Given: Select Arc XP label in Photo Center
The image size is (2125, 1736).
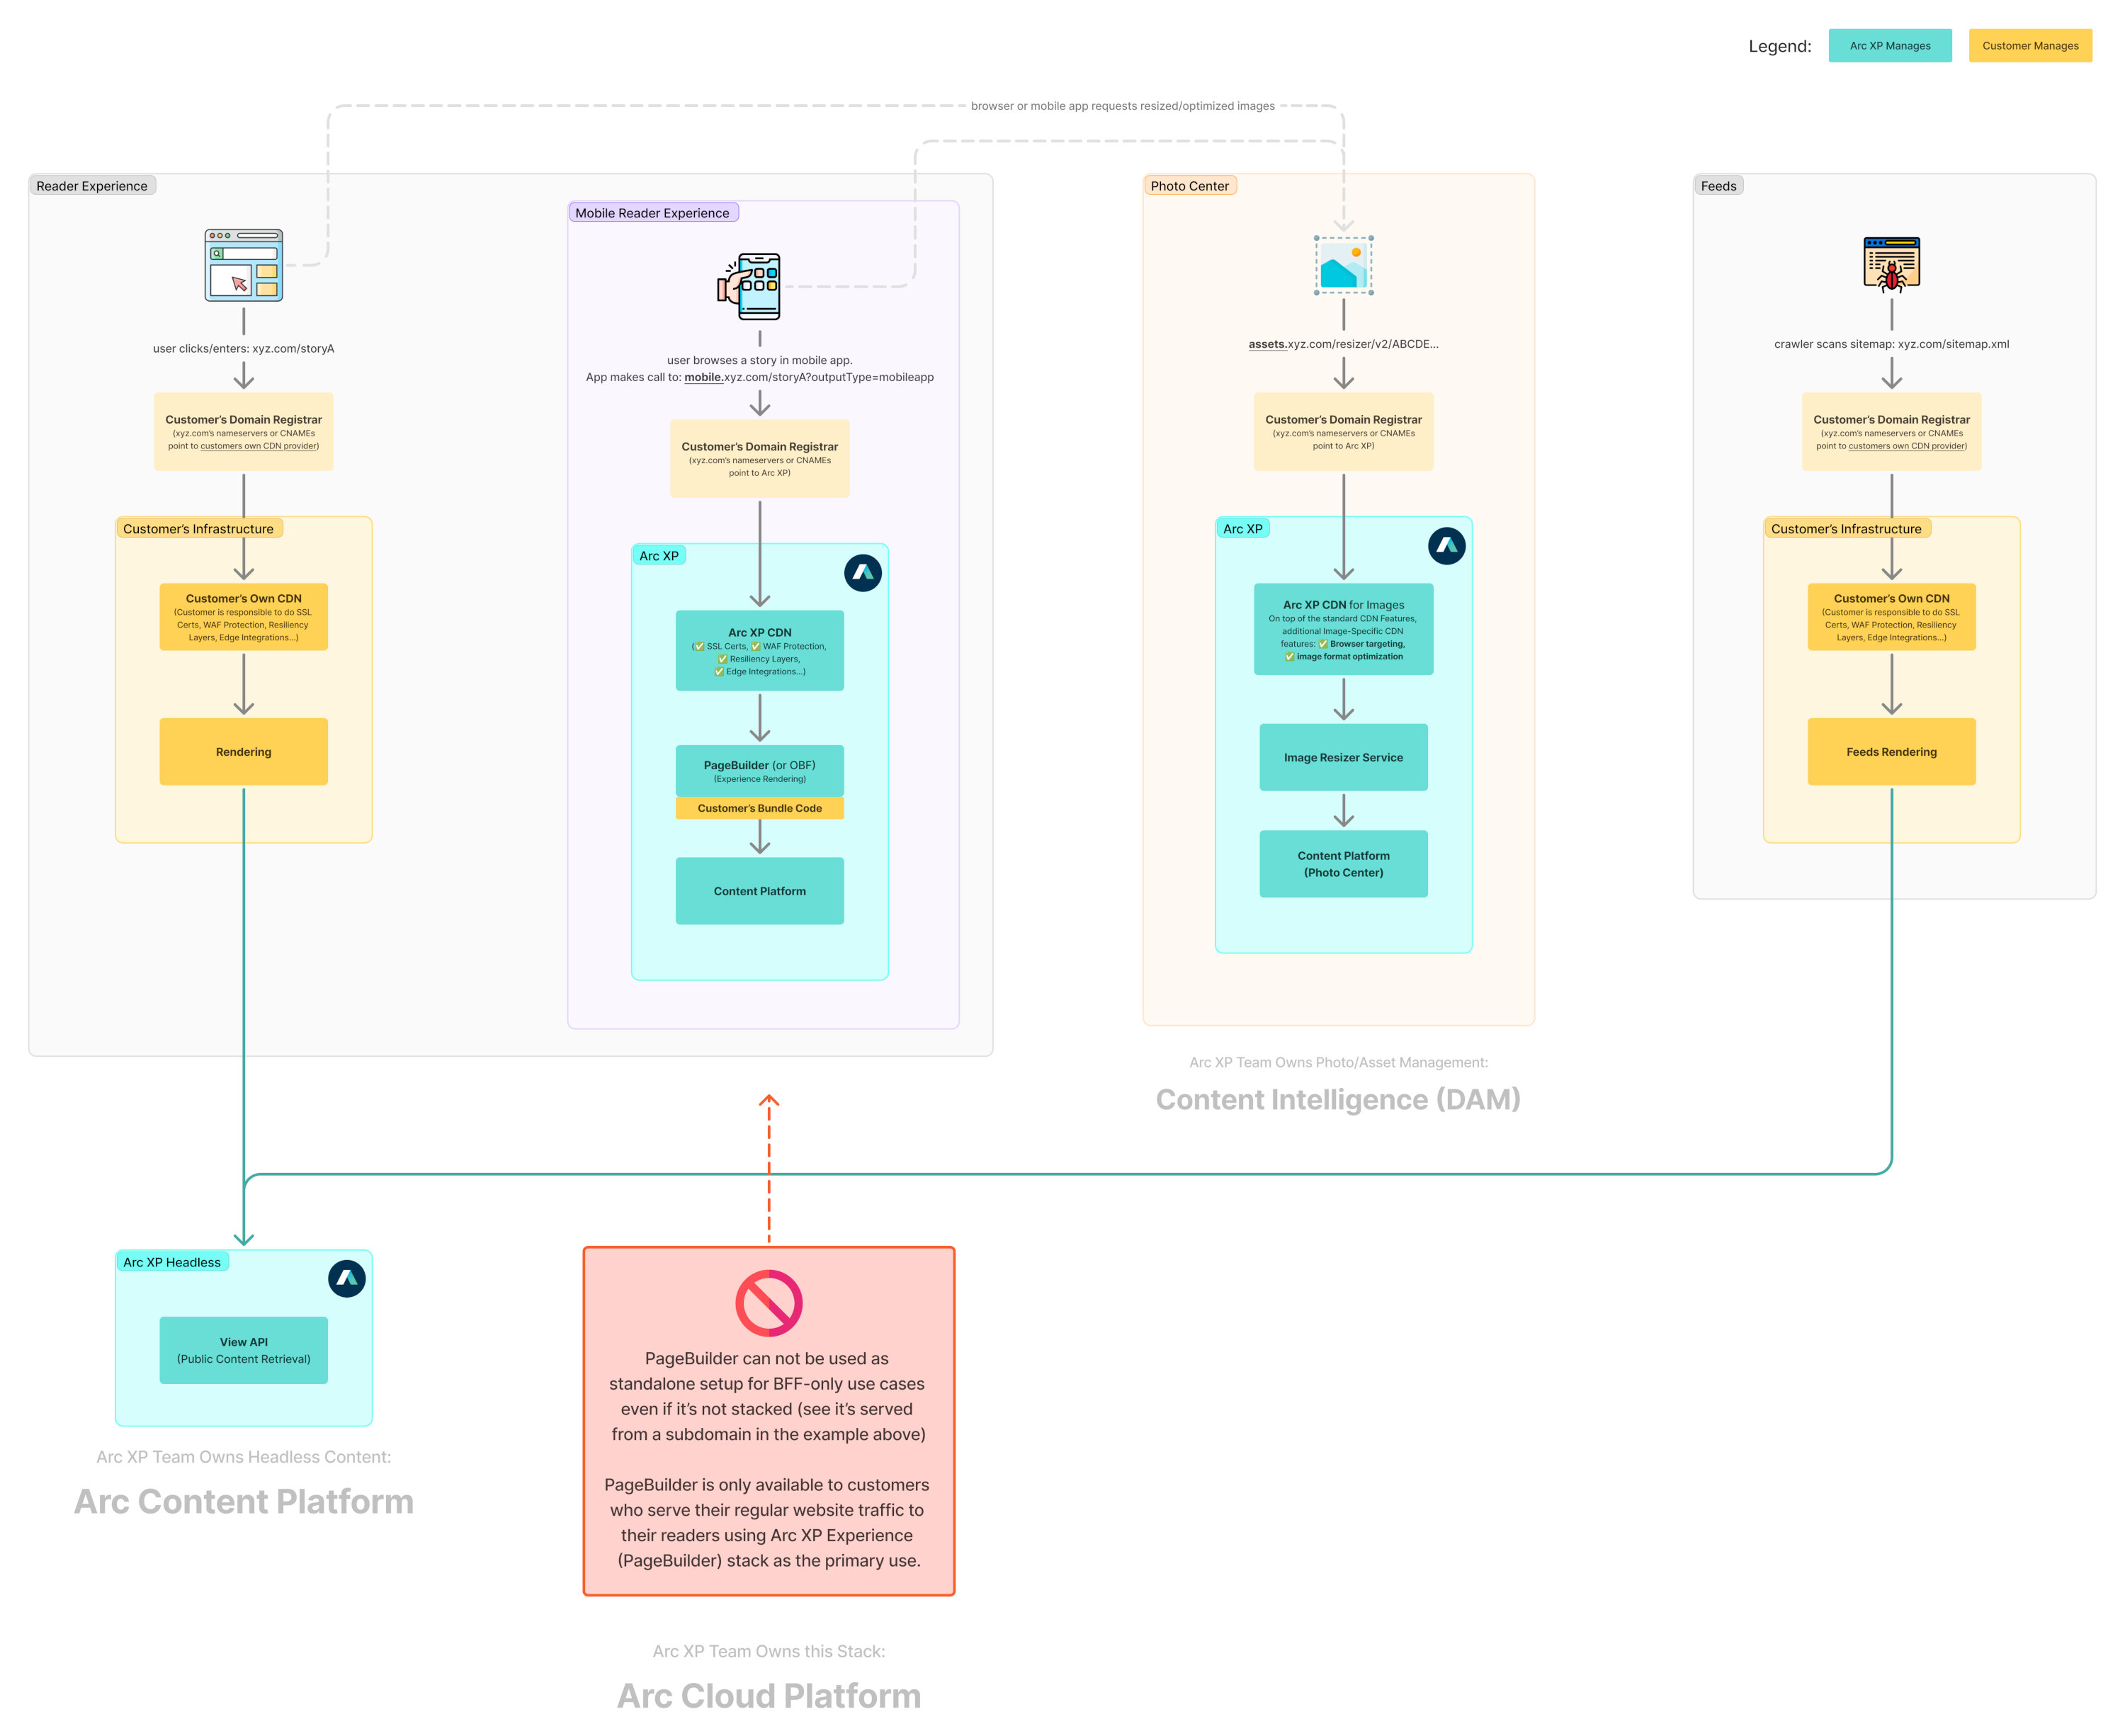Looking at the screenshot, I should [1242, 529].
